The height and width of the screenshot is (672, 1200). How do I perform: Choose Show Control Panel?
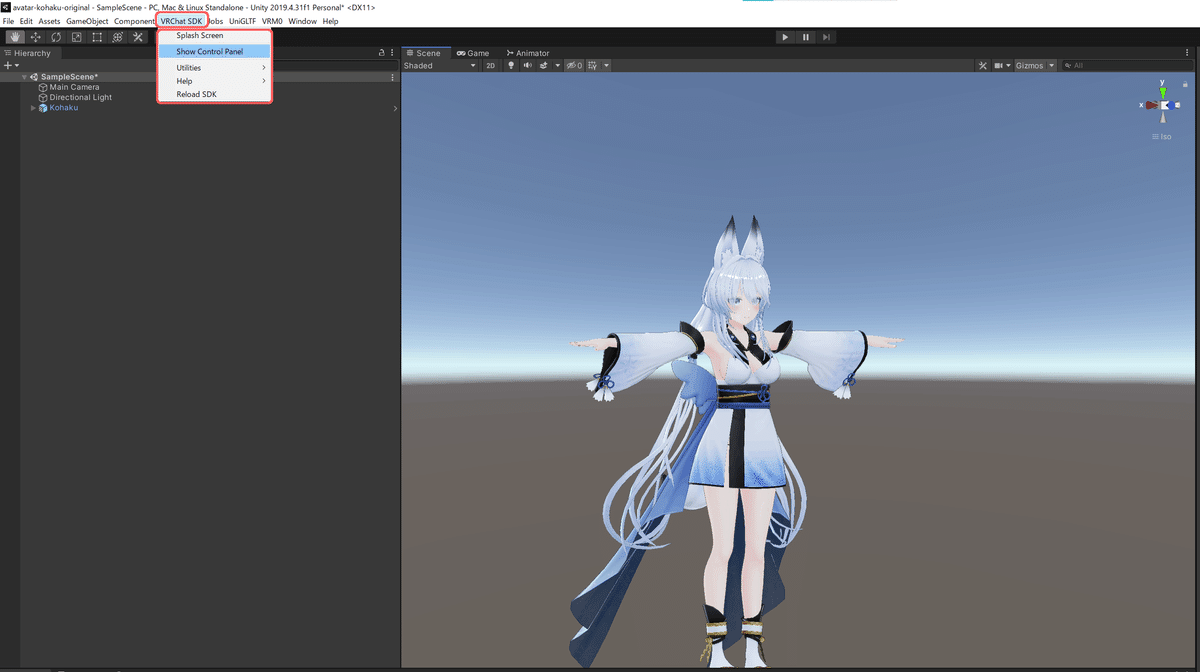tap(214, 51)
